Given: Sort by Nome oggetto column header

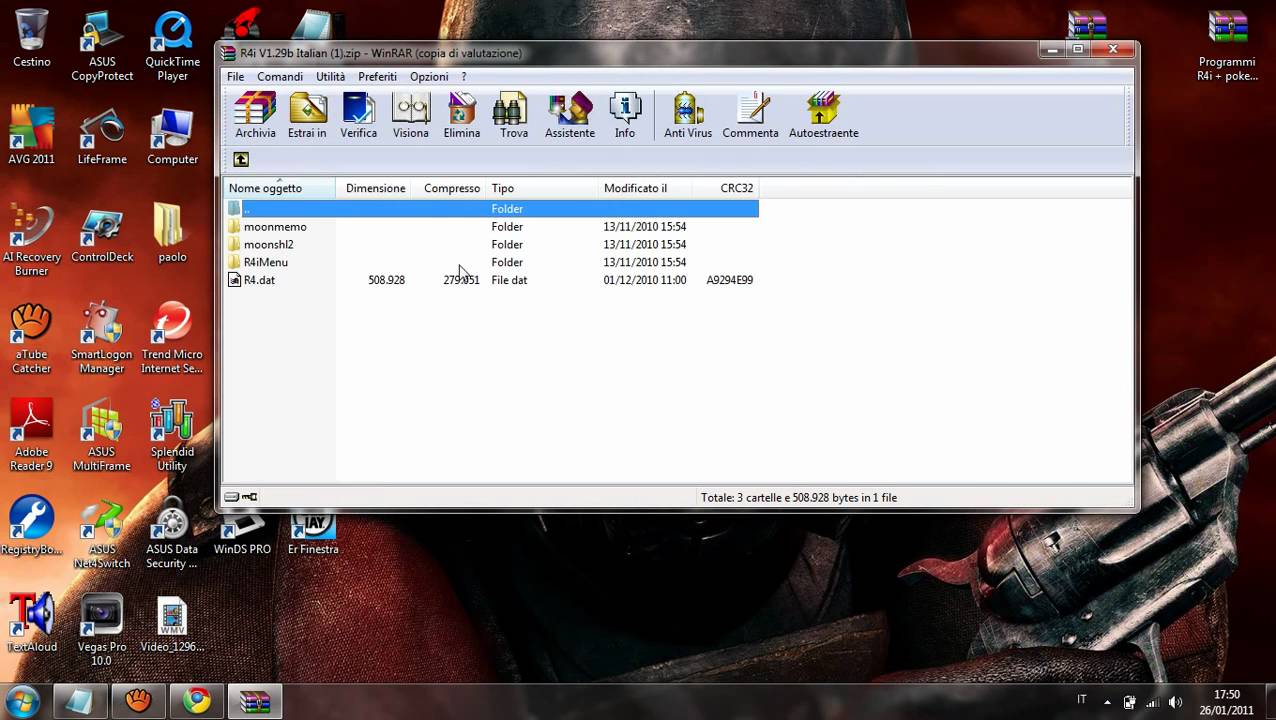Looking at the screenshot, I should [x=280, y=188].
